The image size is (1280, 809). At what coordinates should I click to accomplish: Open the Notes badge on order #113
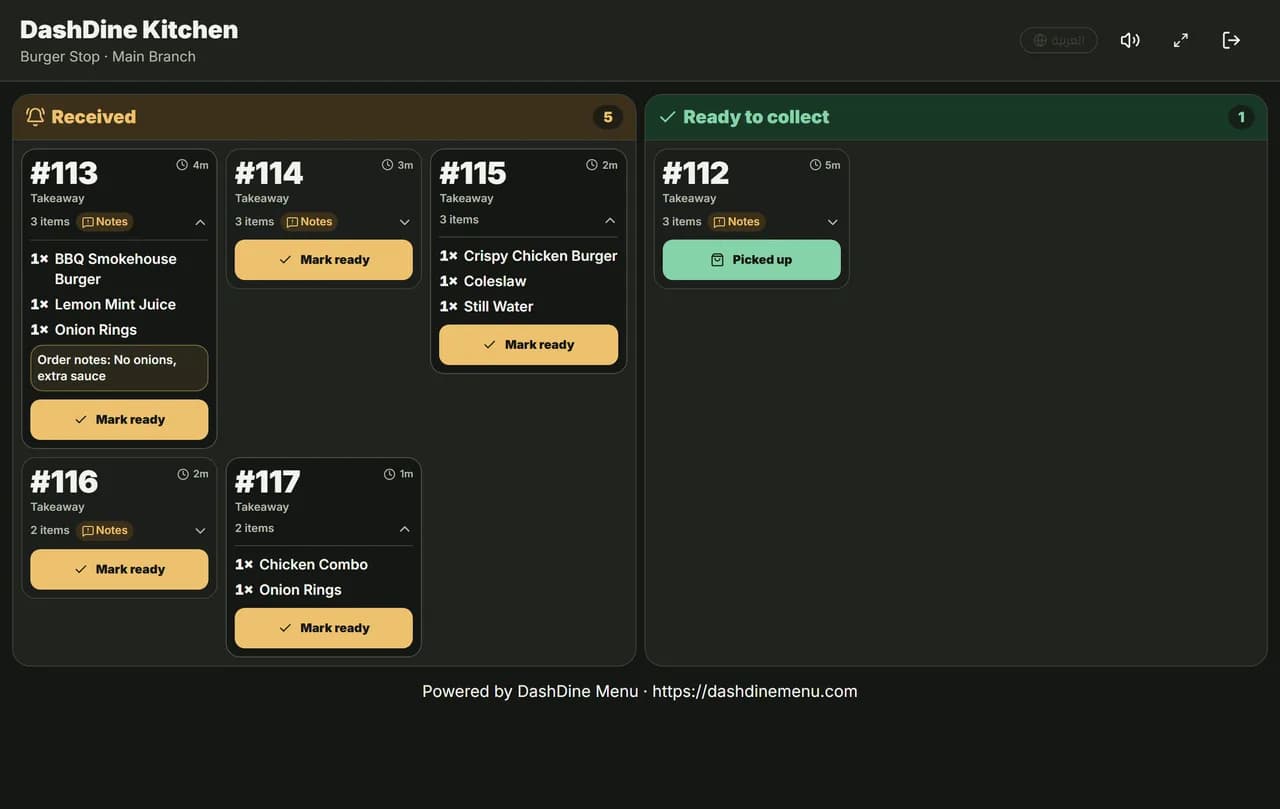point(105,222)
